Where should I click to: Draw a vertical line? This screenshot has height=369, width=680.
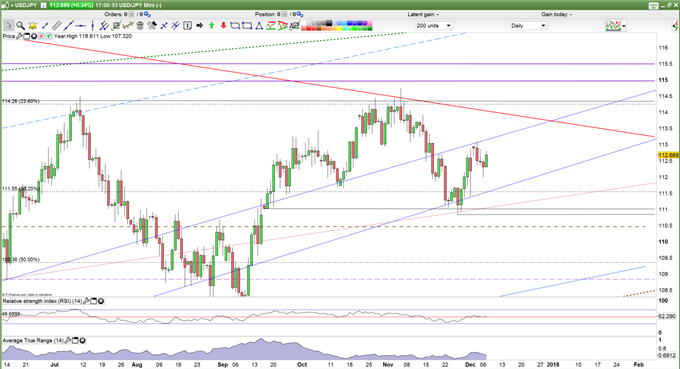click(x=92, y=26)
